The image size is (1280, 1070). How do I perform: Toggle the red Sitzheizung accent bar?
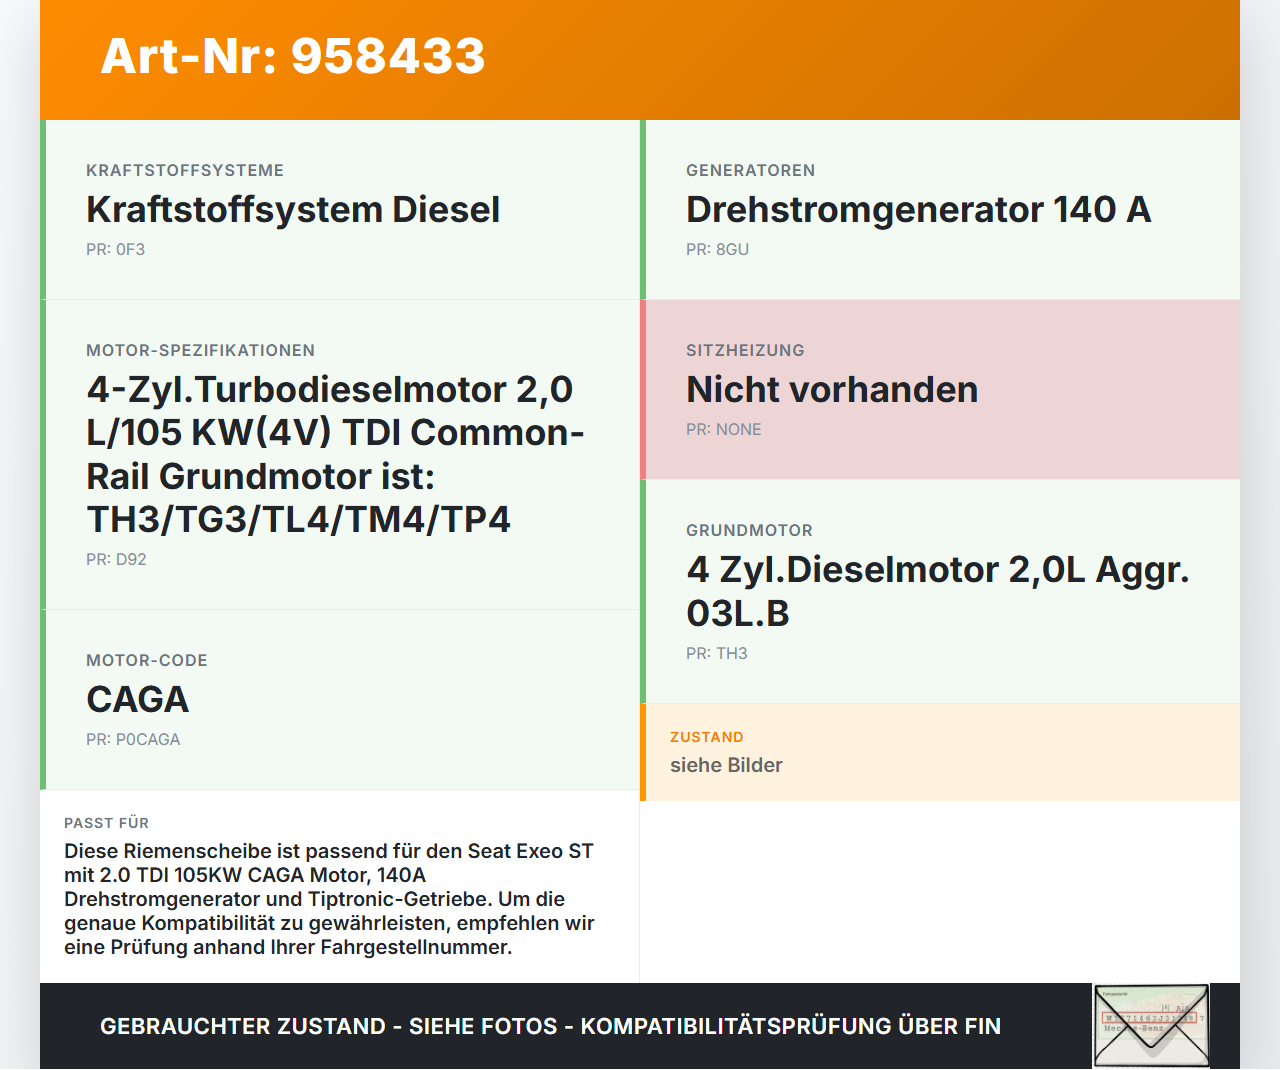pos(644,389)
